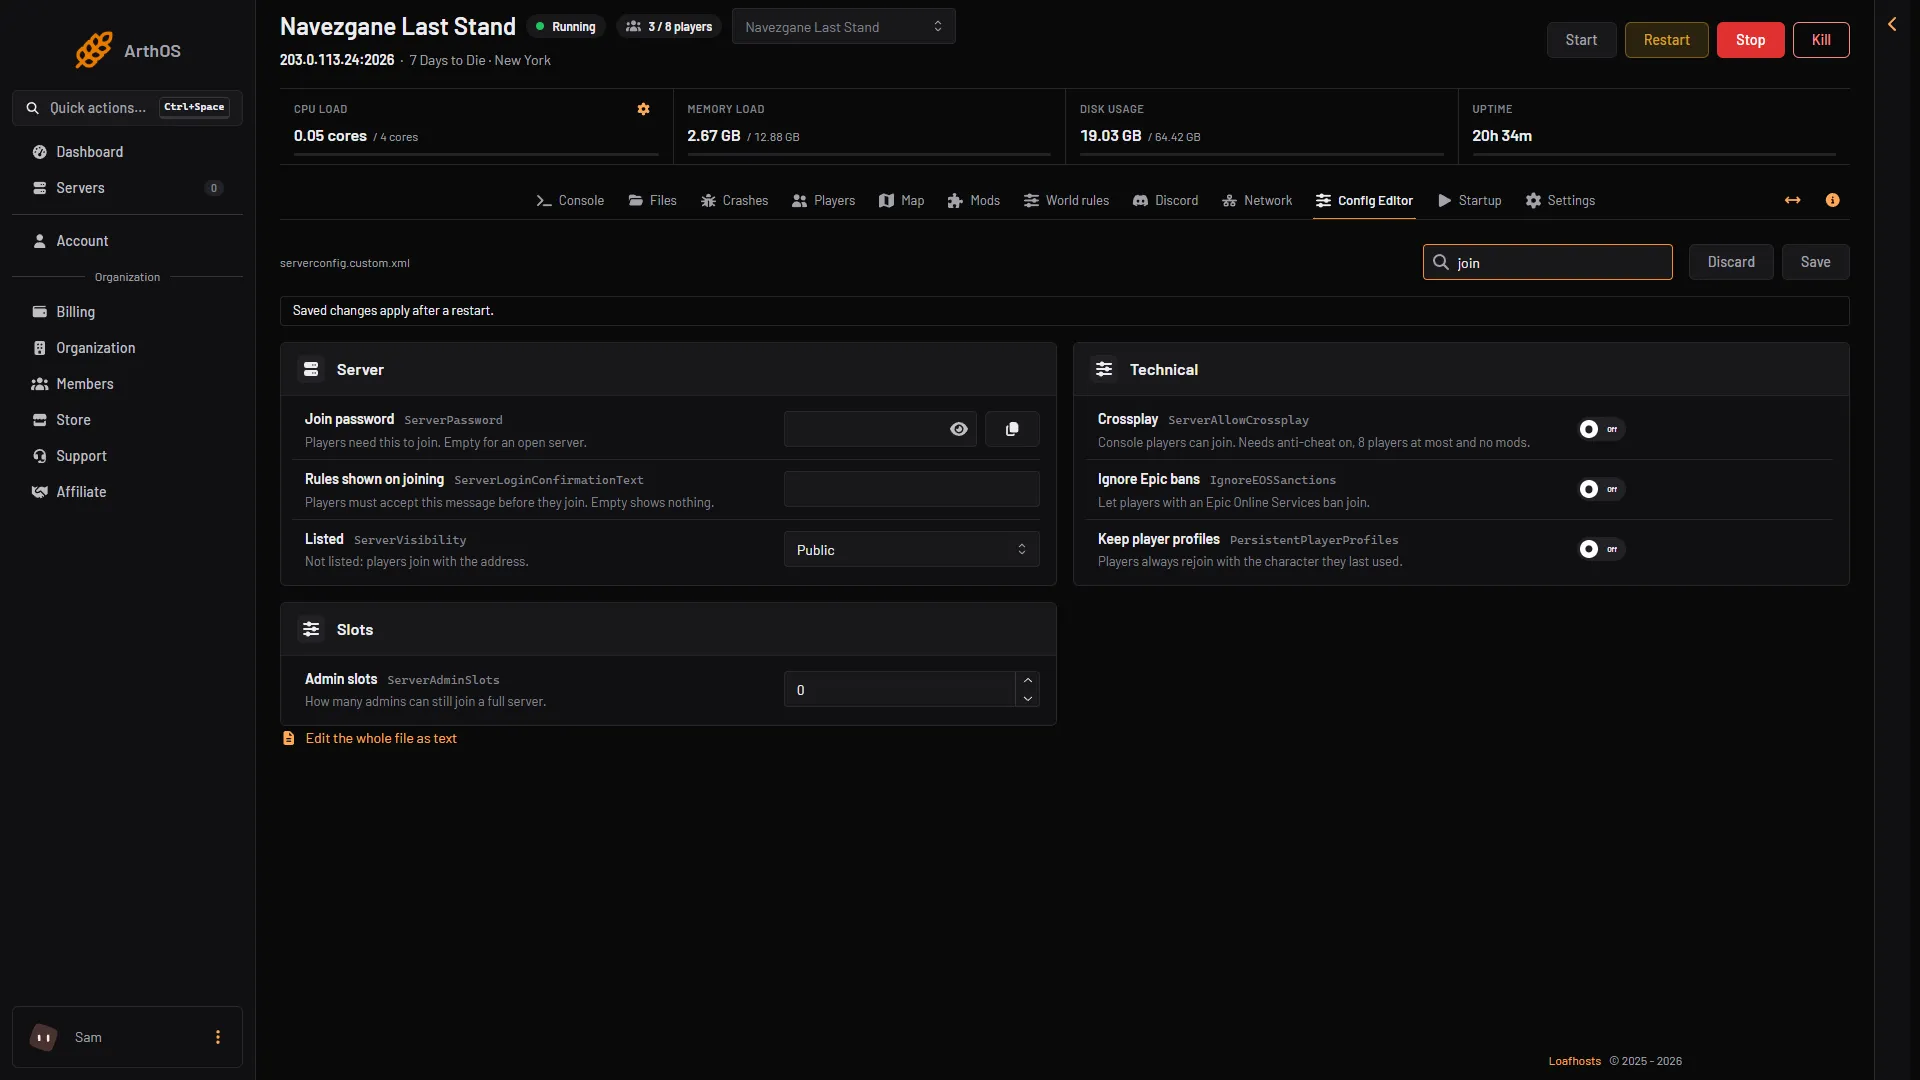The image size is (1920, 1080).
Task: Reveal the join password with eye icon
Action: (x=959, y=429)
